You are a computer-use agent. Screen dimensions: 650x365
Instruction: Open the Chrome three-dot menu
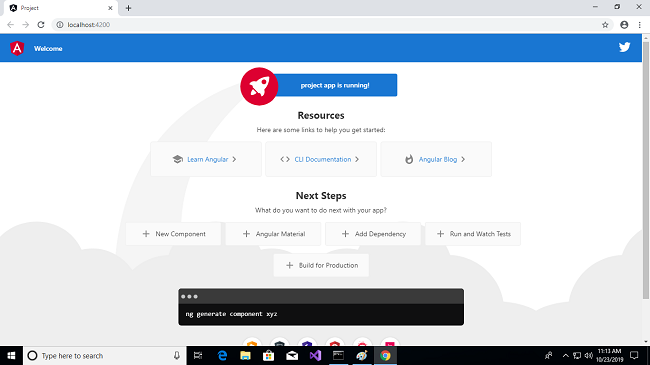(640, 25)
